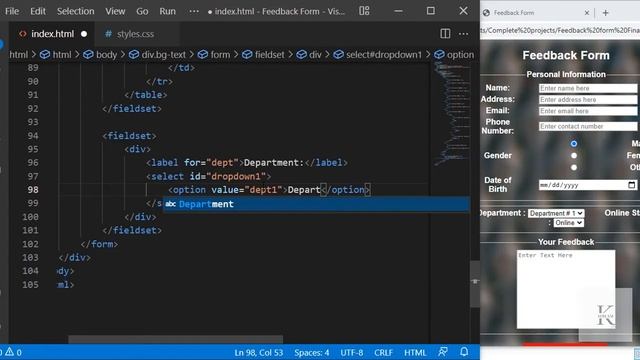Click line number 94 in gutter
Image resolution: width=640 pixels, height=360 pixels.
pyautogui.click(x=33, y=136)
